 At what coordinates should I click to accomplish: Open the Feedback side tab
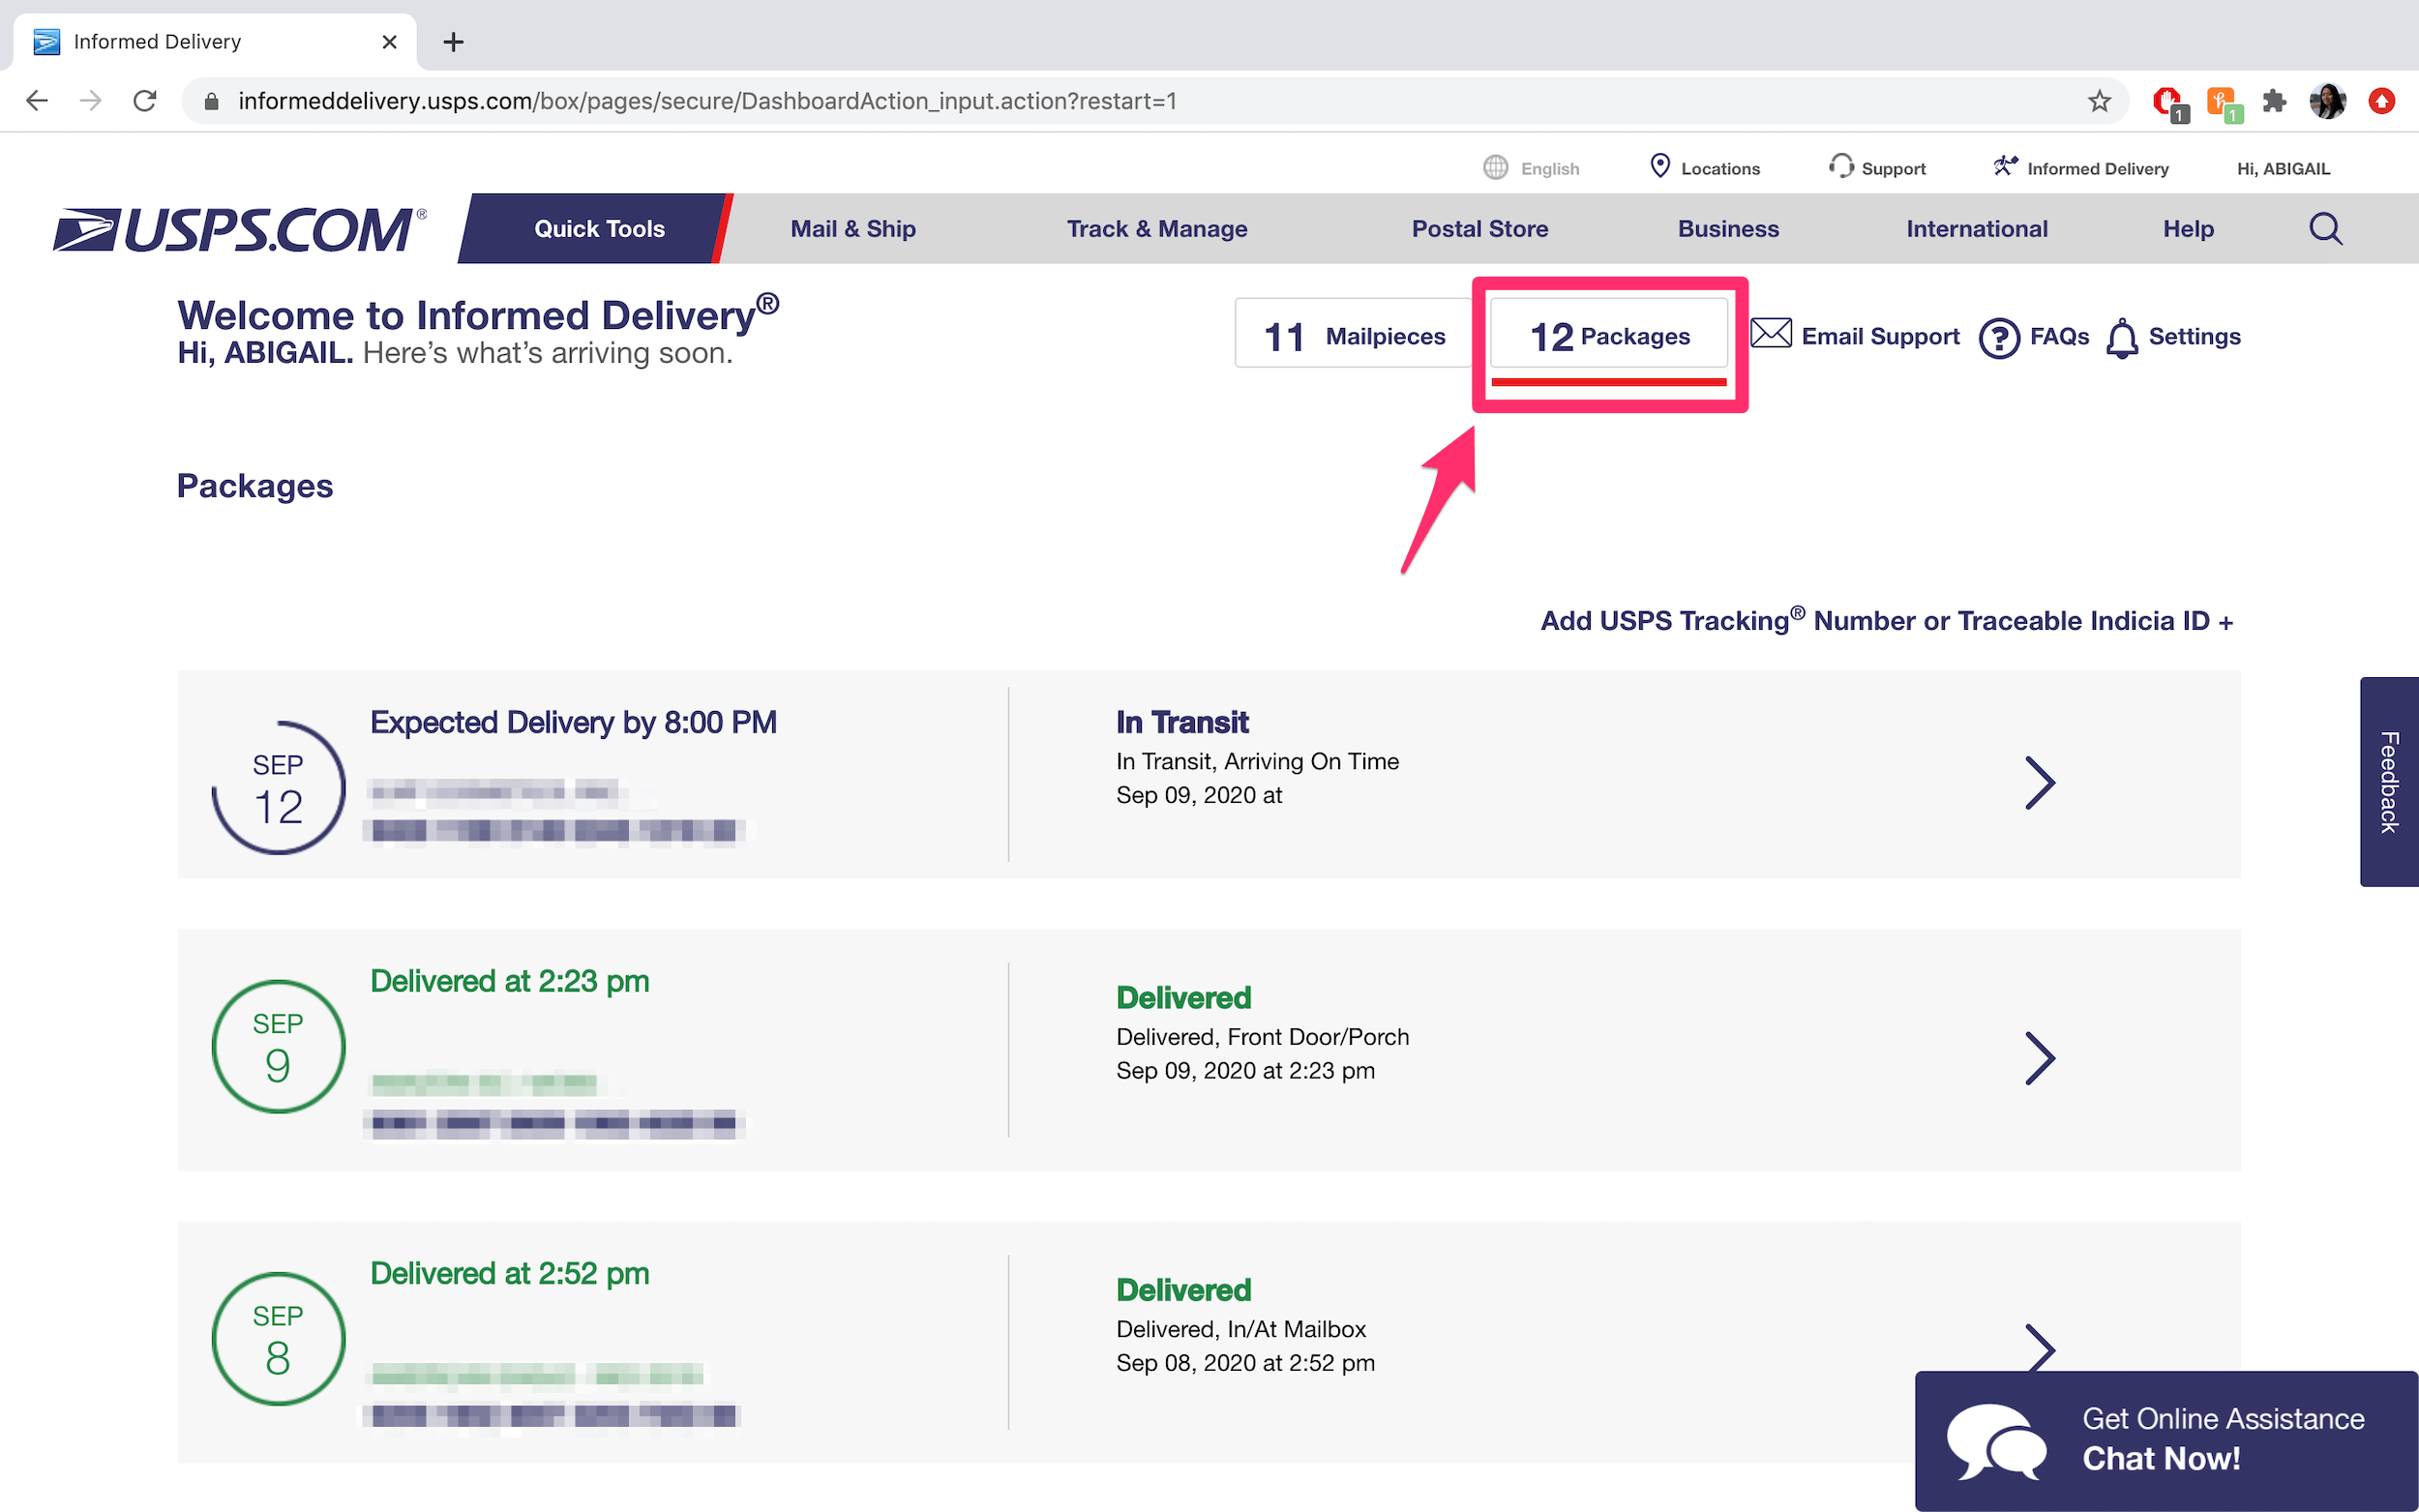2389,782
